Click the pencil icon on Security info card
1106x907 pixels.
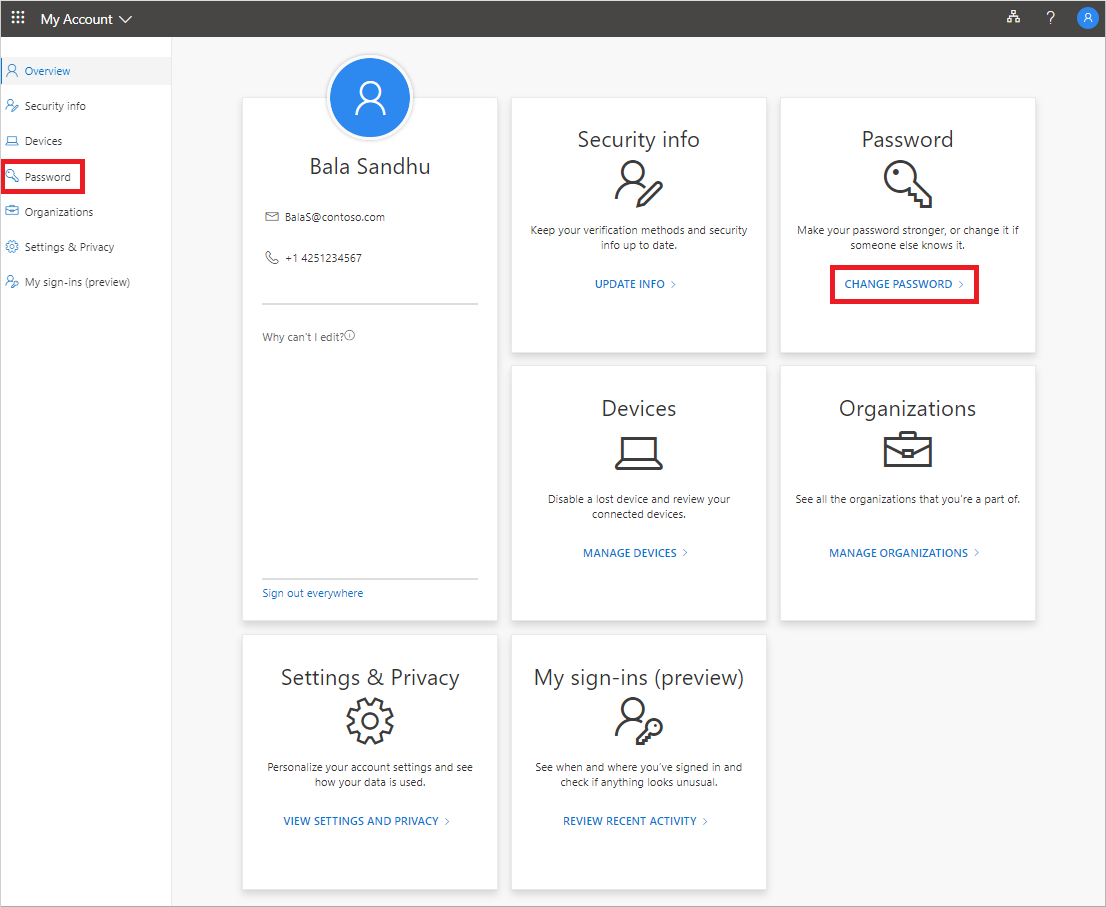pyautogui.click(x=638, y=185)
